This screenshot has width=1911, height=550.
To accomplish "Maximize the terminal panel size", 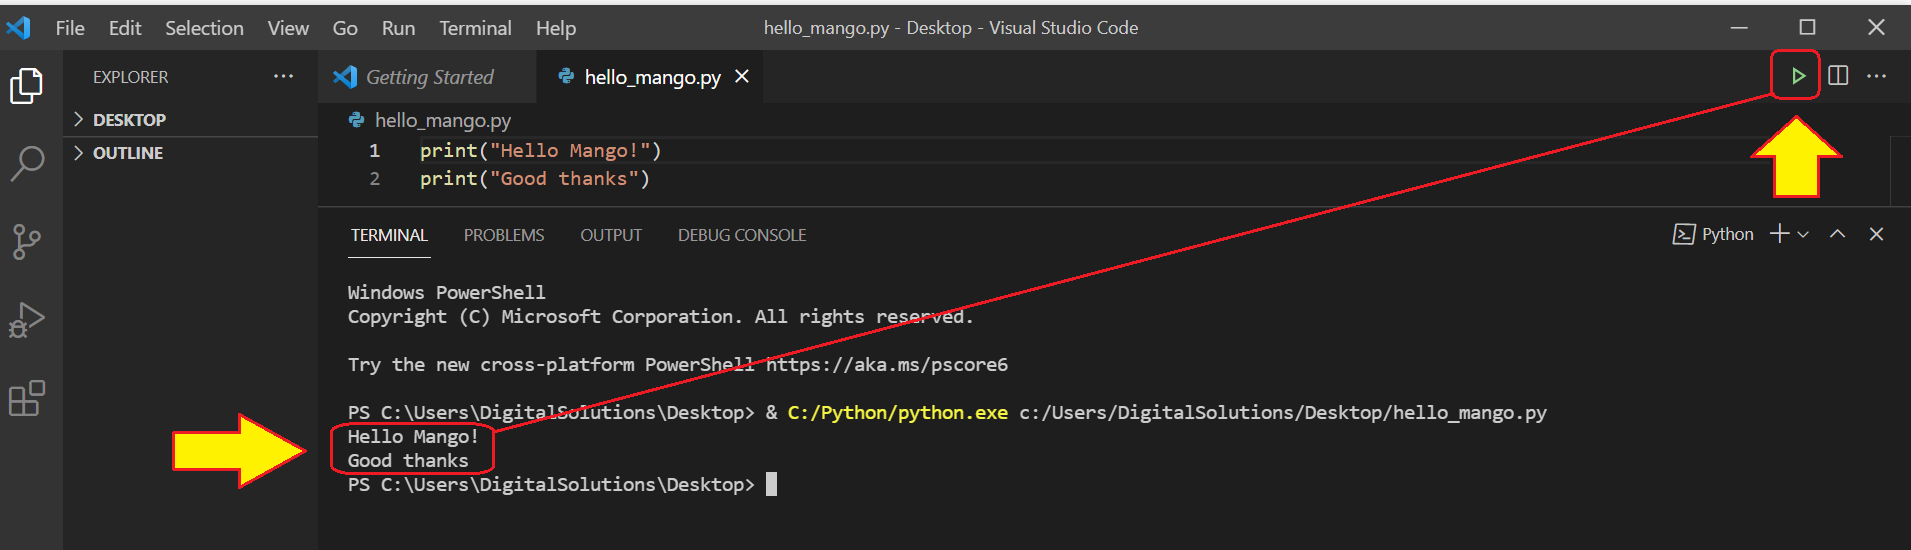I will coord(1838,234).
